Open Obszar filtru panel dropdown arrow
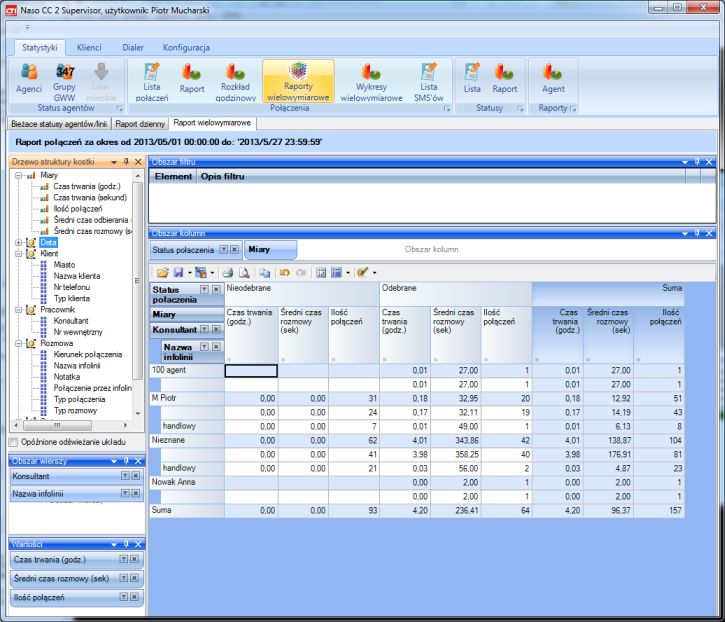 [685, 162]
